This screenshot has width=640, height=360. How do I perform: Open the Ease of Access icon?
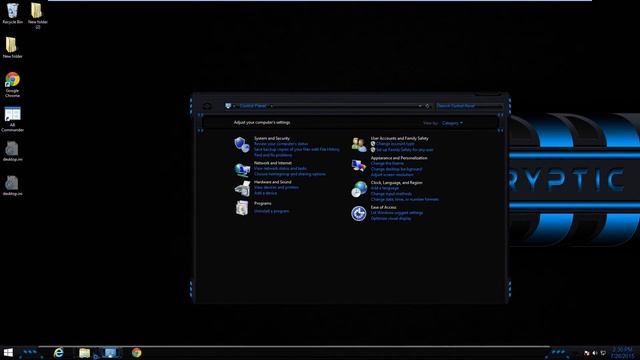click(x=359, y=213)
